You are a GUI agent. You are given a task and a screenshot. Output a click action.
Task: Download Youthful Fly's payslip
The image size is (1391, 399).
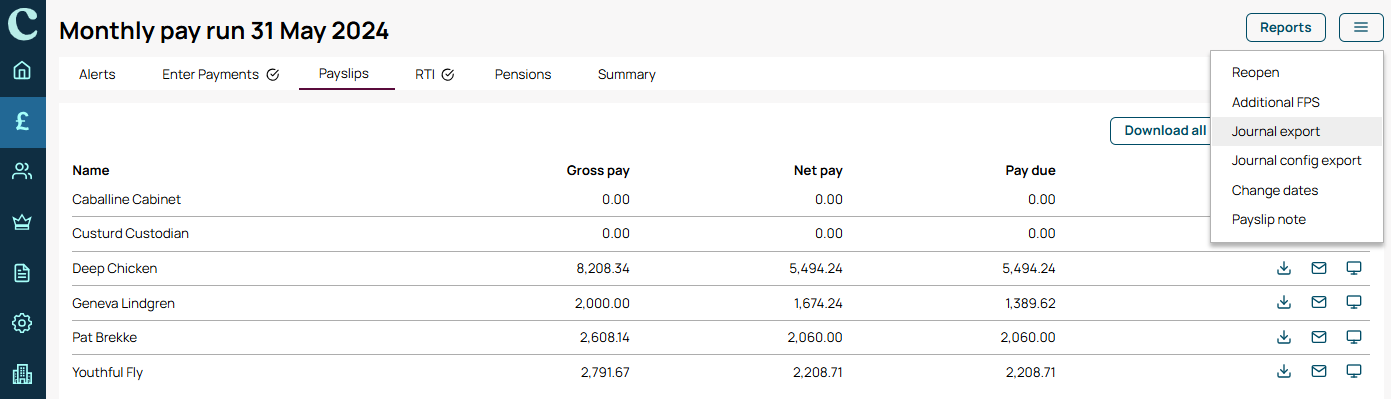pos(1284,372)
